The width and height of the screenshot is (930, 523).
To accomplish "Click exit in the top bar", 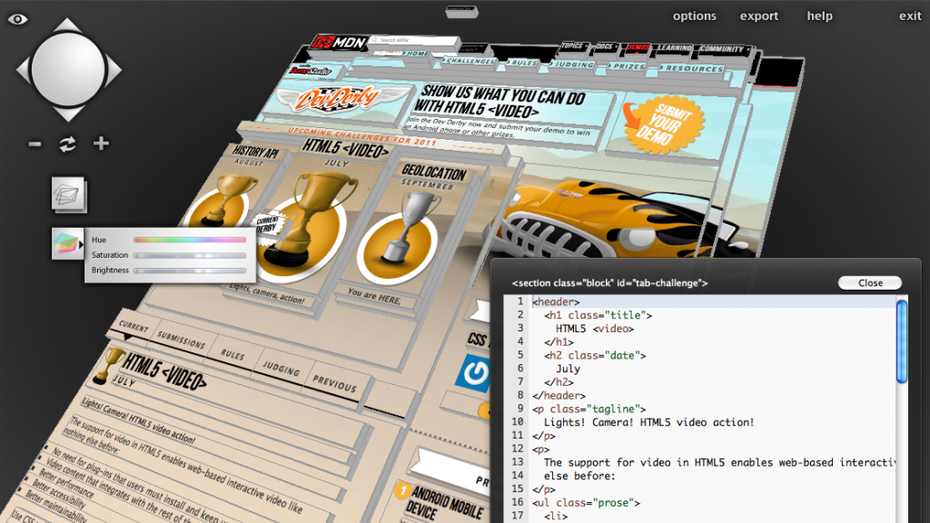I will [910, 16].
